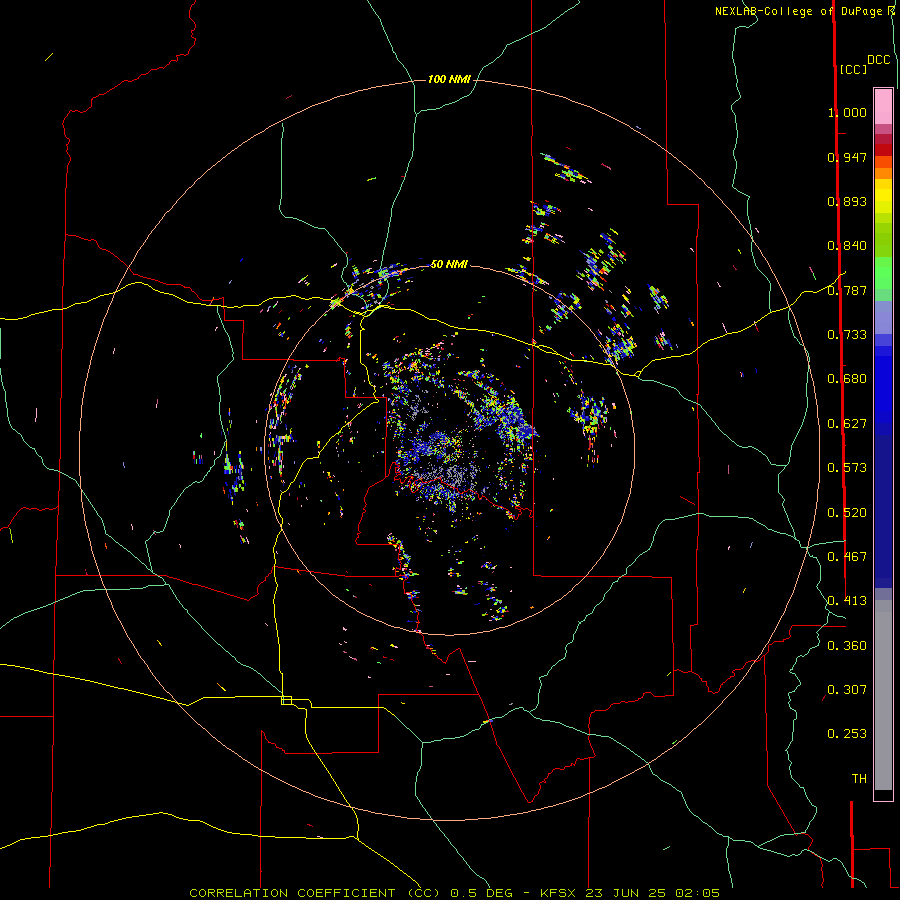Click the 0.413 color scale value
The width and height of the screenshot is (900, 900).
(x=847, y=601)
